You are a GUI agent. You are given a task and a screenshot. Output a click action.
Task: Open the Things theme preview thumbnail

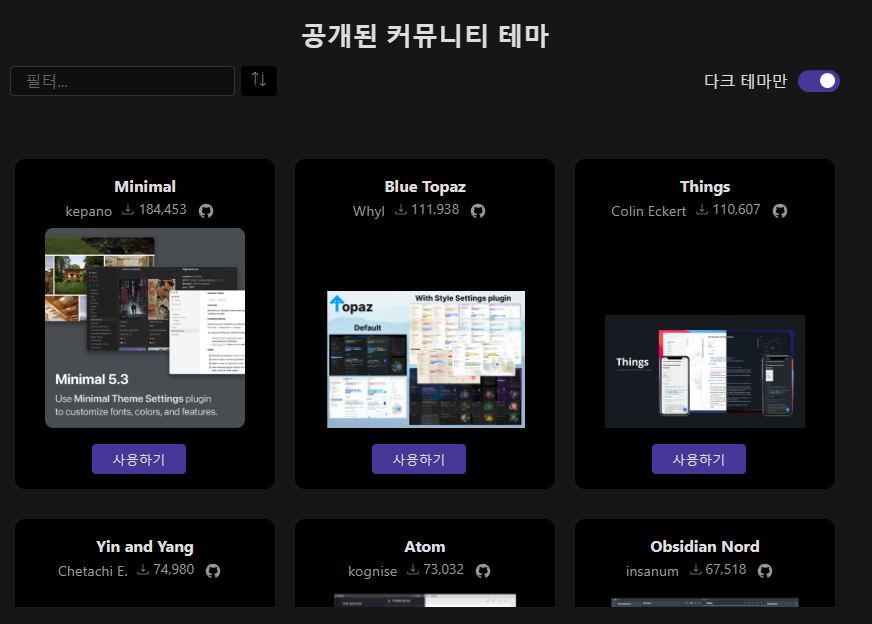pyautogui.click(x=705, y=372)
